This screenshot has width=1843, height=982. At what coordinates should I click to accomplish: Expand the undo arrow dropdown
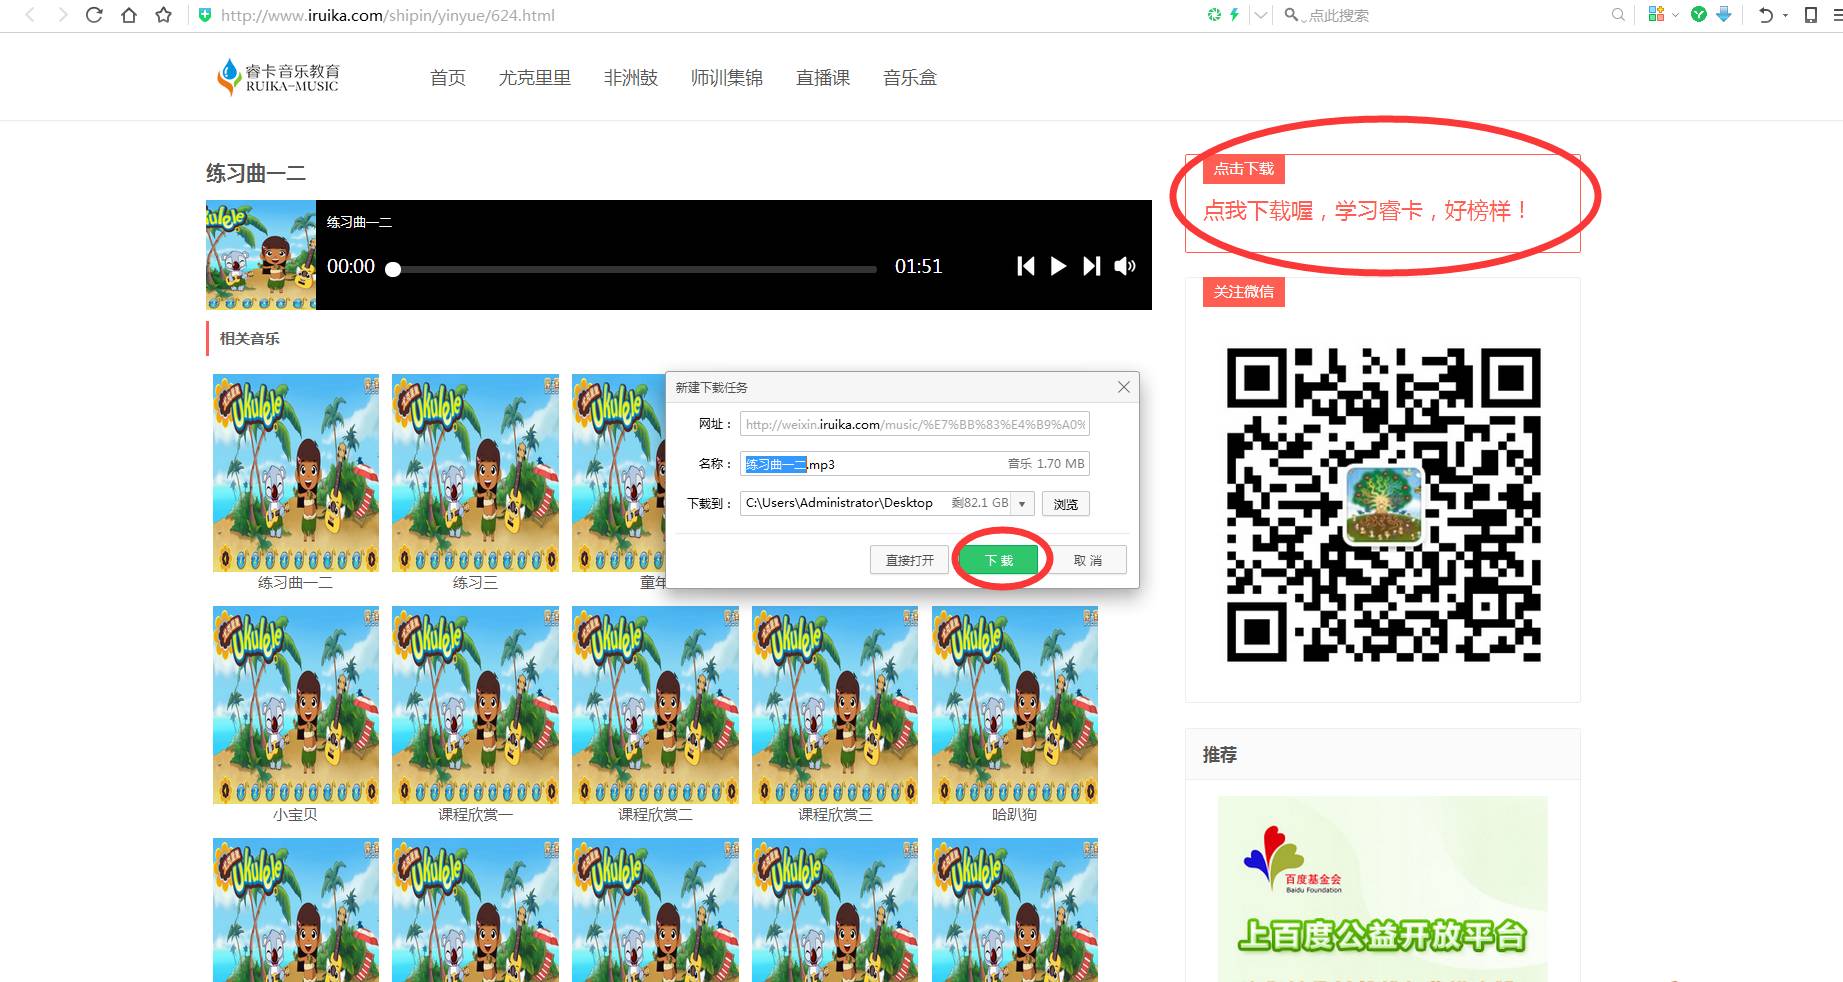coord(1785,15)
